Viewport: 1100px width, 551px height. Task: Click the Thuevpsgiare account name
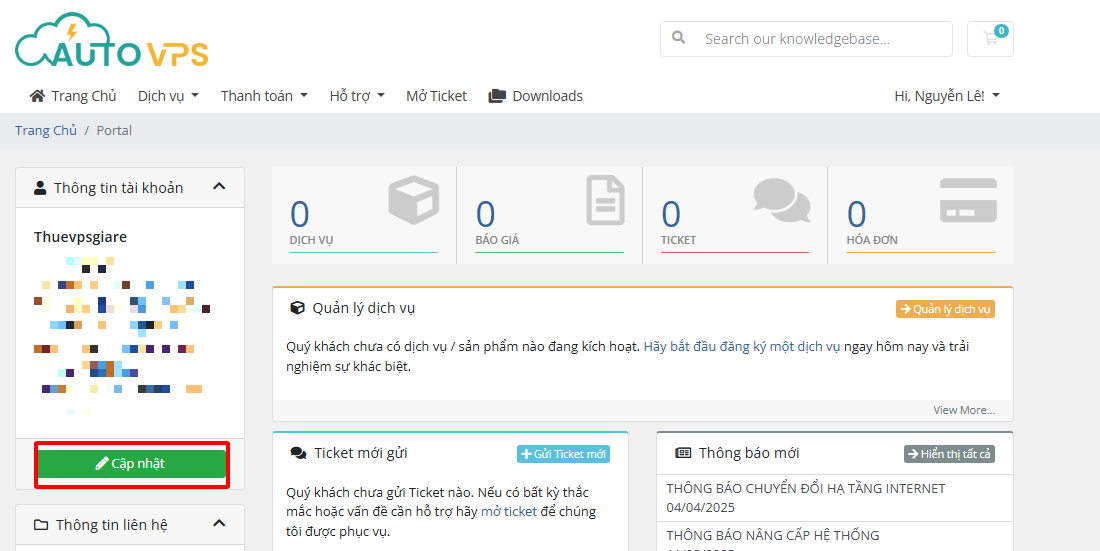[x=80, y=237]
